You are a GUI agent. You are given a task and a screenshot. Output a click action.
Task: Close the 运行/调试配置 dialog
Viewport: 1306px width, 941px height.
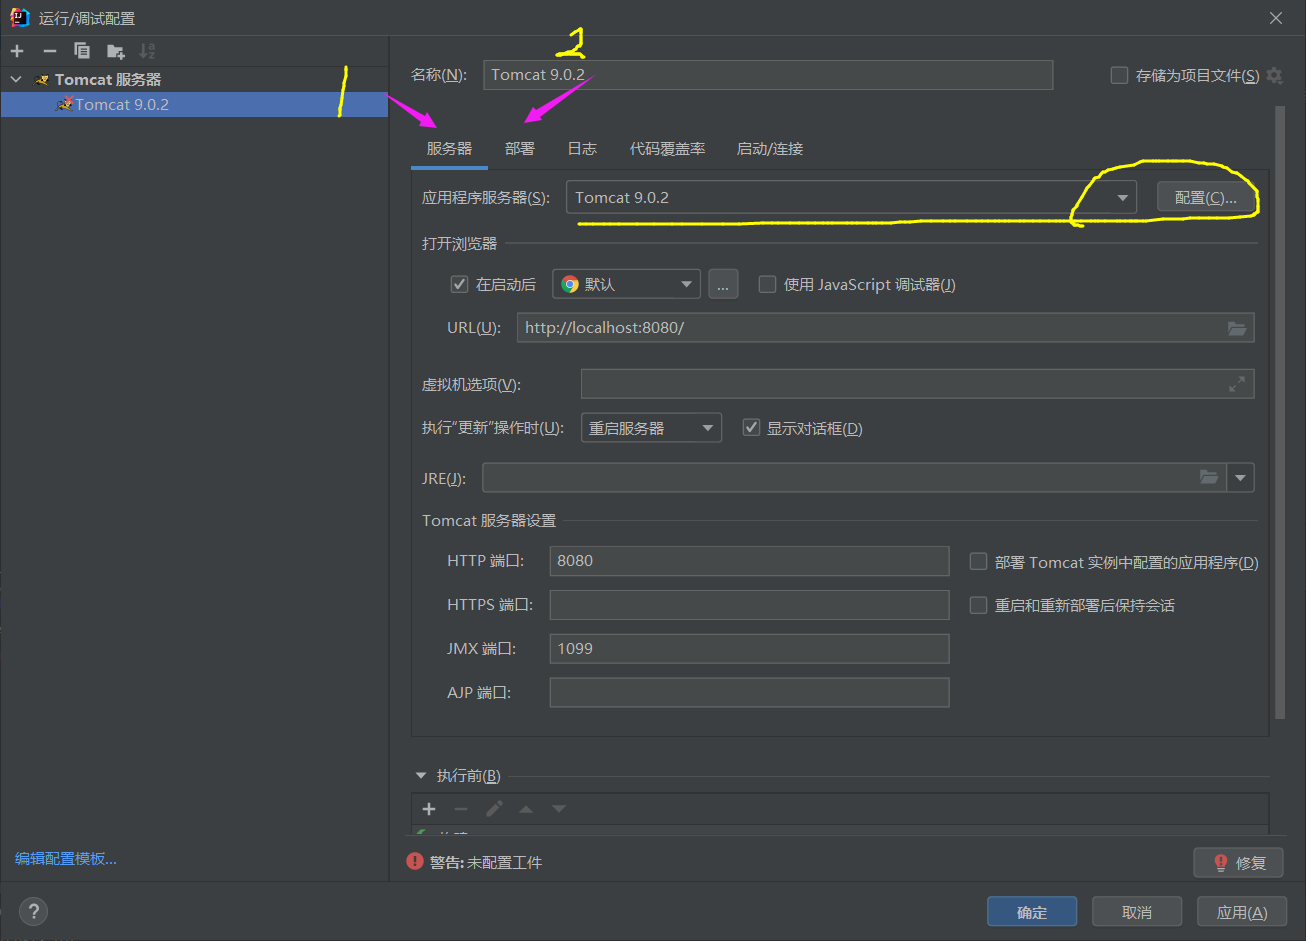[x=1276, y=18]
